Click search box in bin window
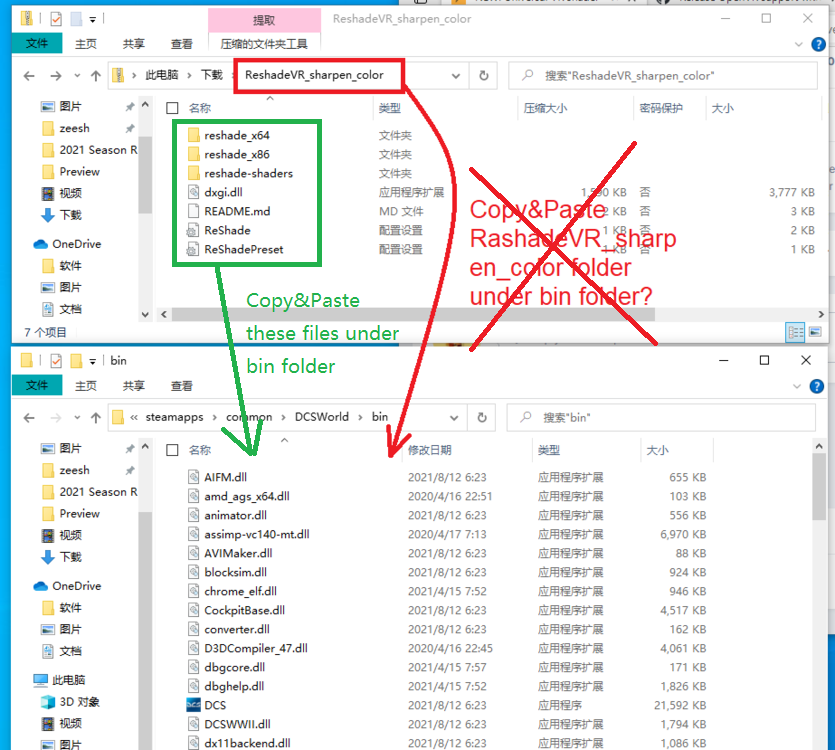 point(661,418)
